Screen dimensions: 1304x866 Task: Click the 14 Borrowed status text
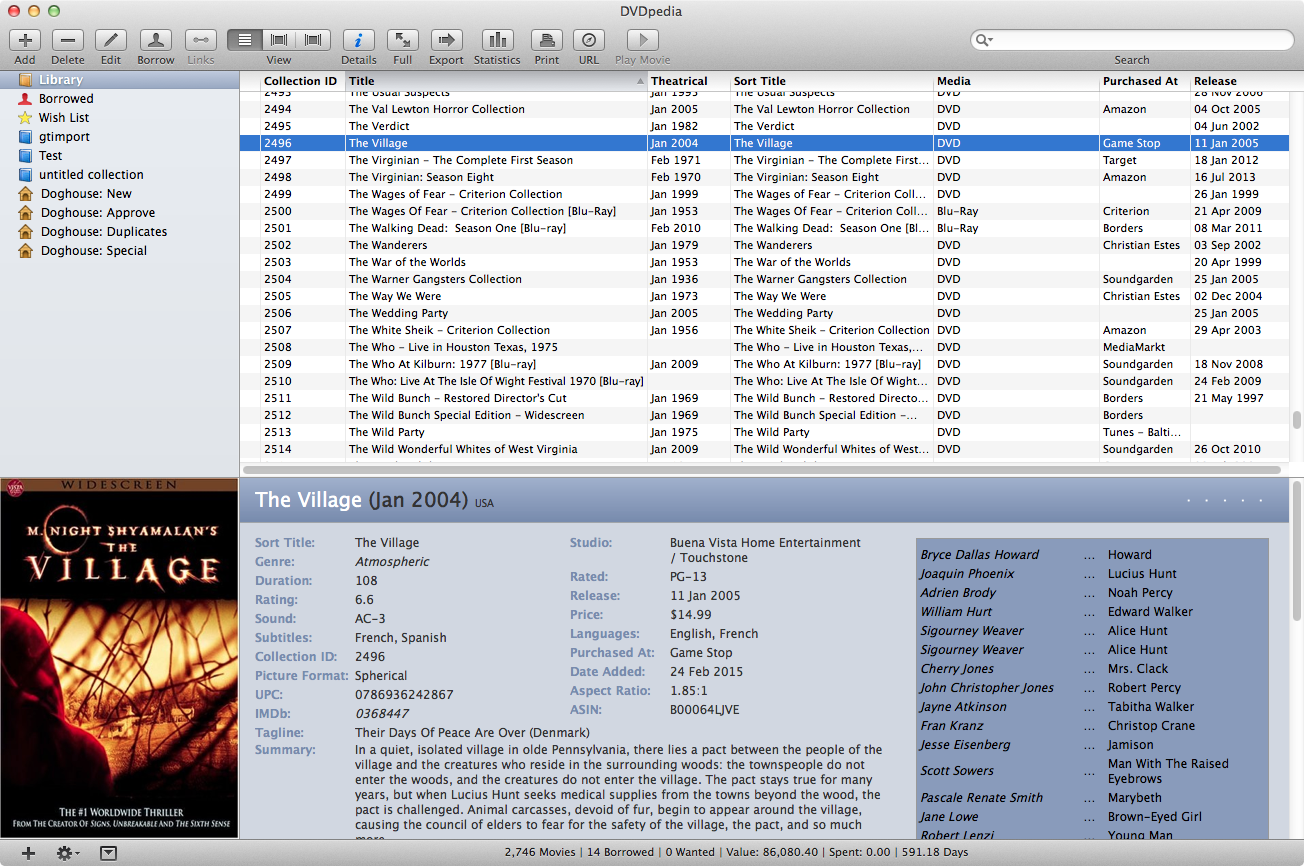[620, 853]
